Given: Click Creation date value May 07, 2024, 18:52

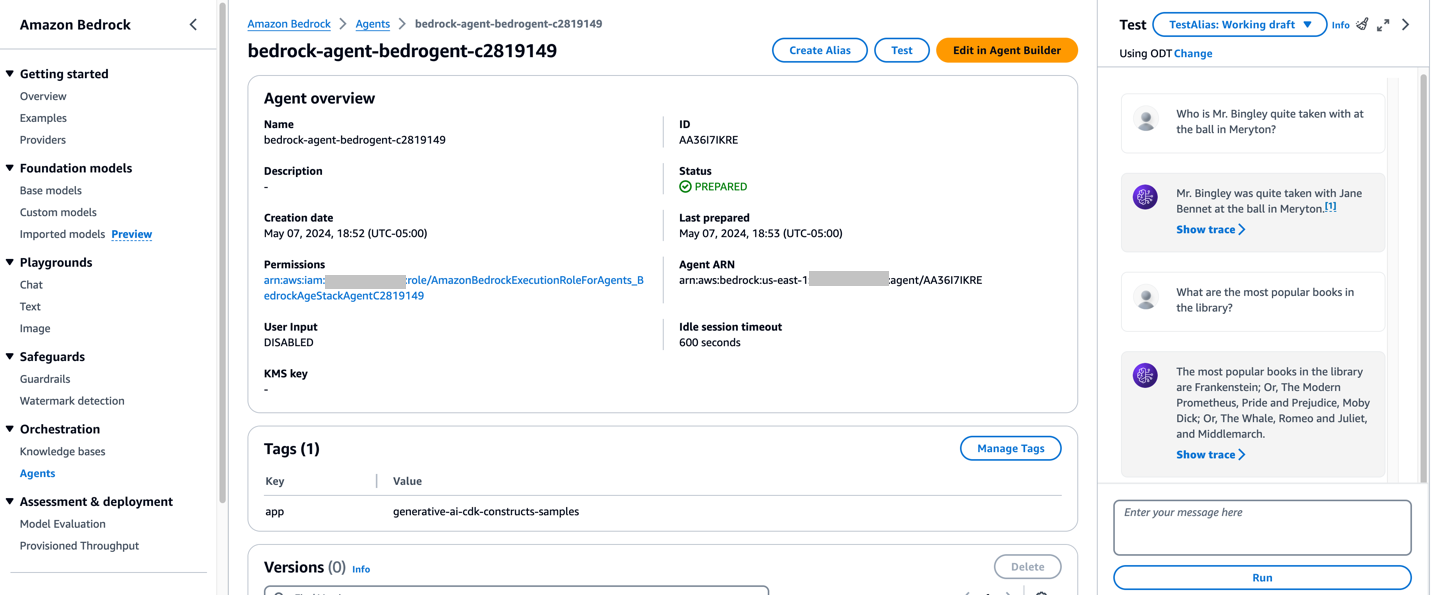Looking at the screenshot, I should coord(345,234).
